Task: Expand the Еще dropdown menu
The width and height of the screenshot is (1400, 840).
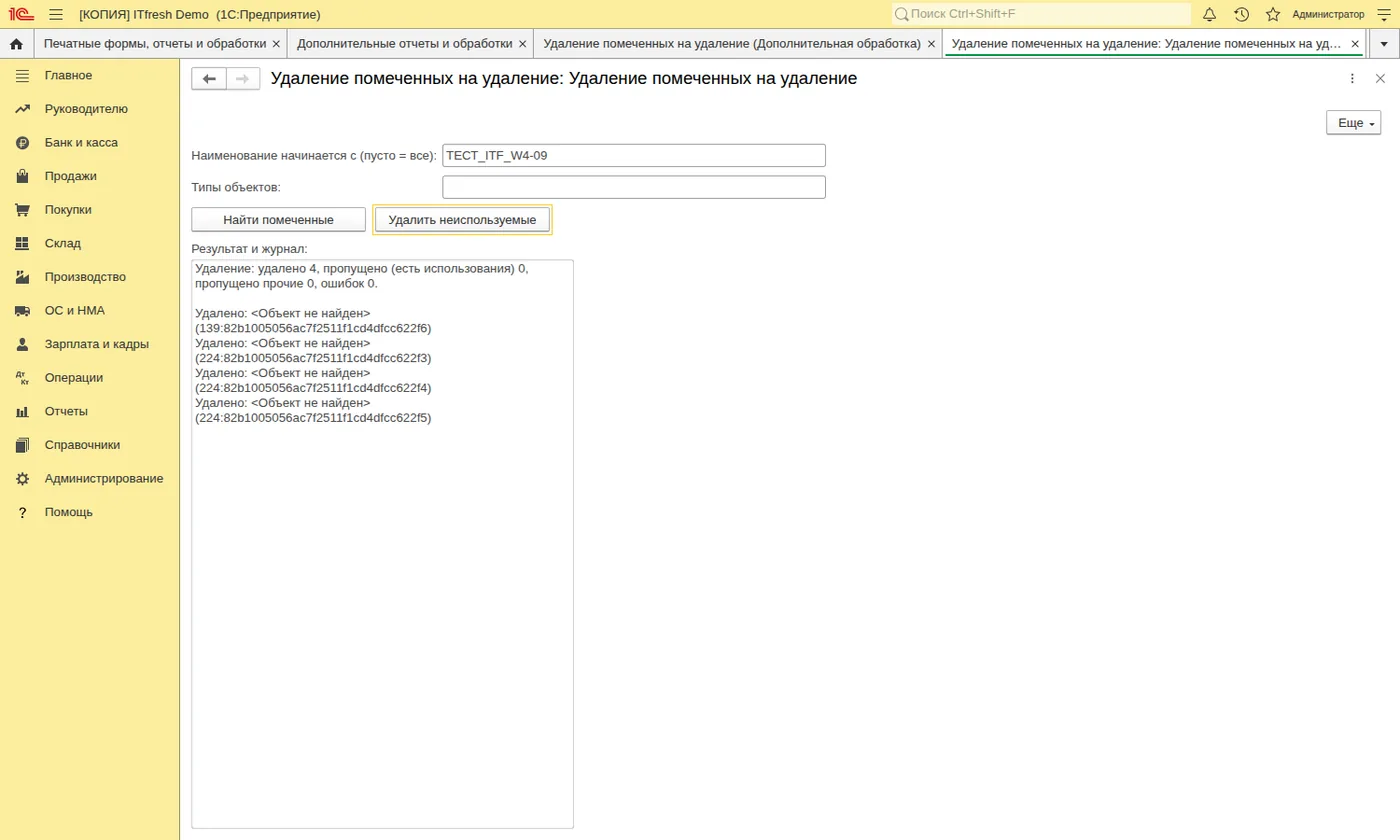Action: (x=1353, y=123)
